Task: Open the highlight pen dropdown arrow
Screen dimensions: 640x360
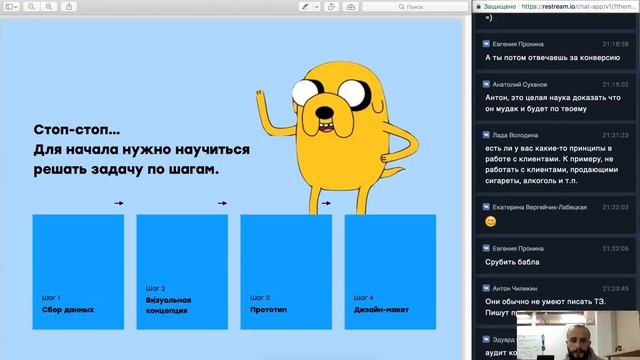Action: click(316, 7)
